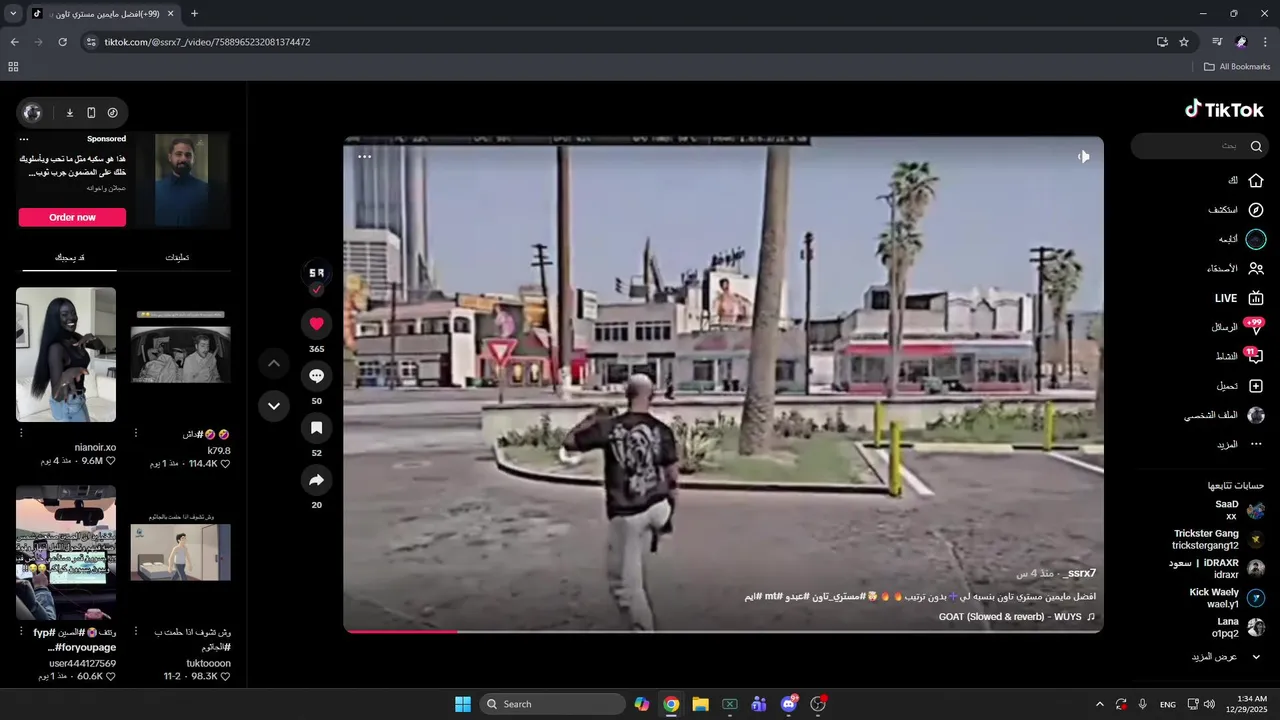Open TikTok home from the logo
This screenshot has width=1280, height=720.
pos(1224,109)
